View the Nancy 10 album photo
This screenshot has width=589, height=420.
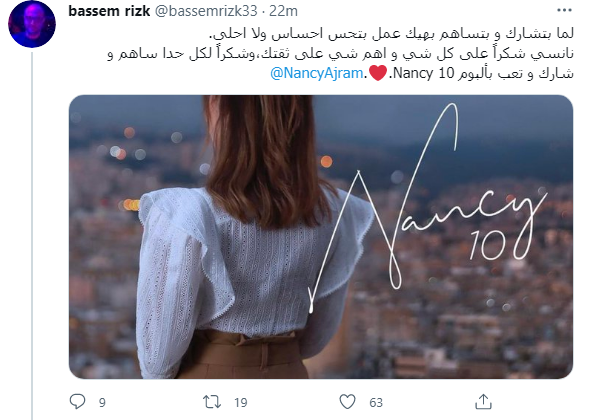[x=321, y=237]
